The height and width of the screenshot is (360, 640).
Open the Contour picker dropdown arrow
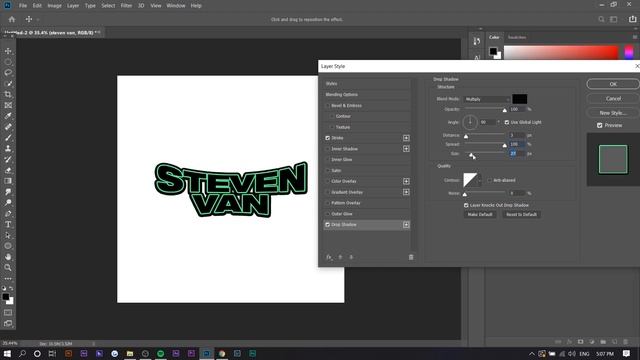480,180
